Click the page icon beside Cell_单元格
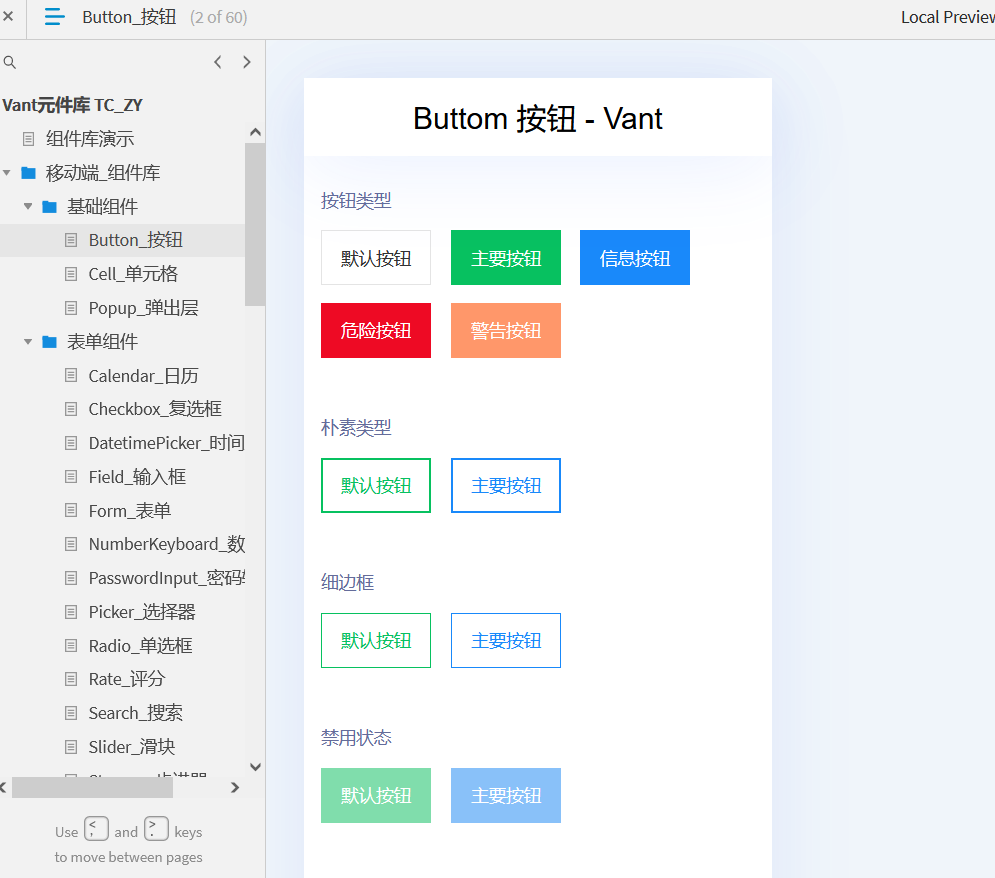Viewport: 995px width, 878px height. tap(71, 274)
